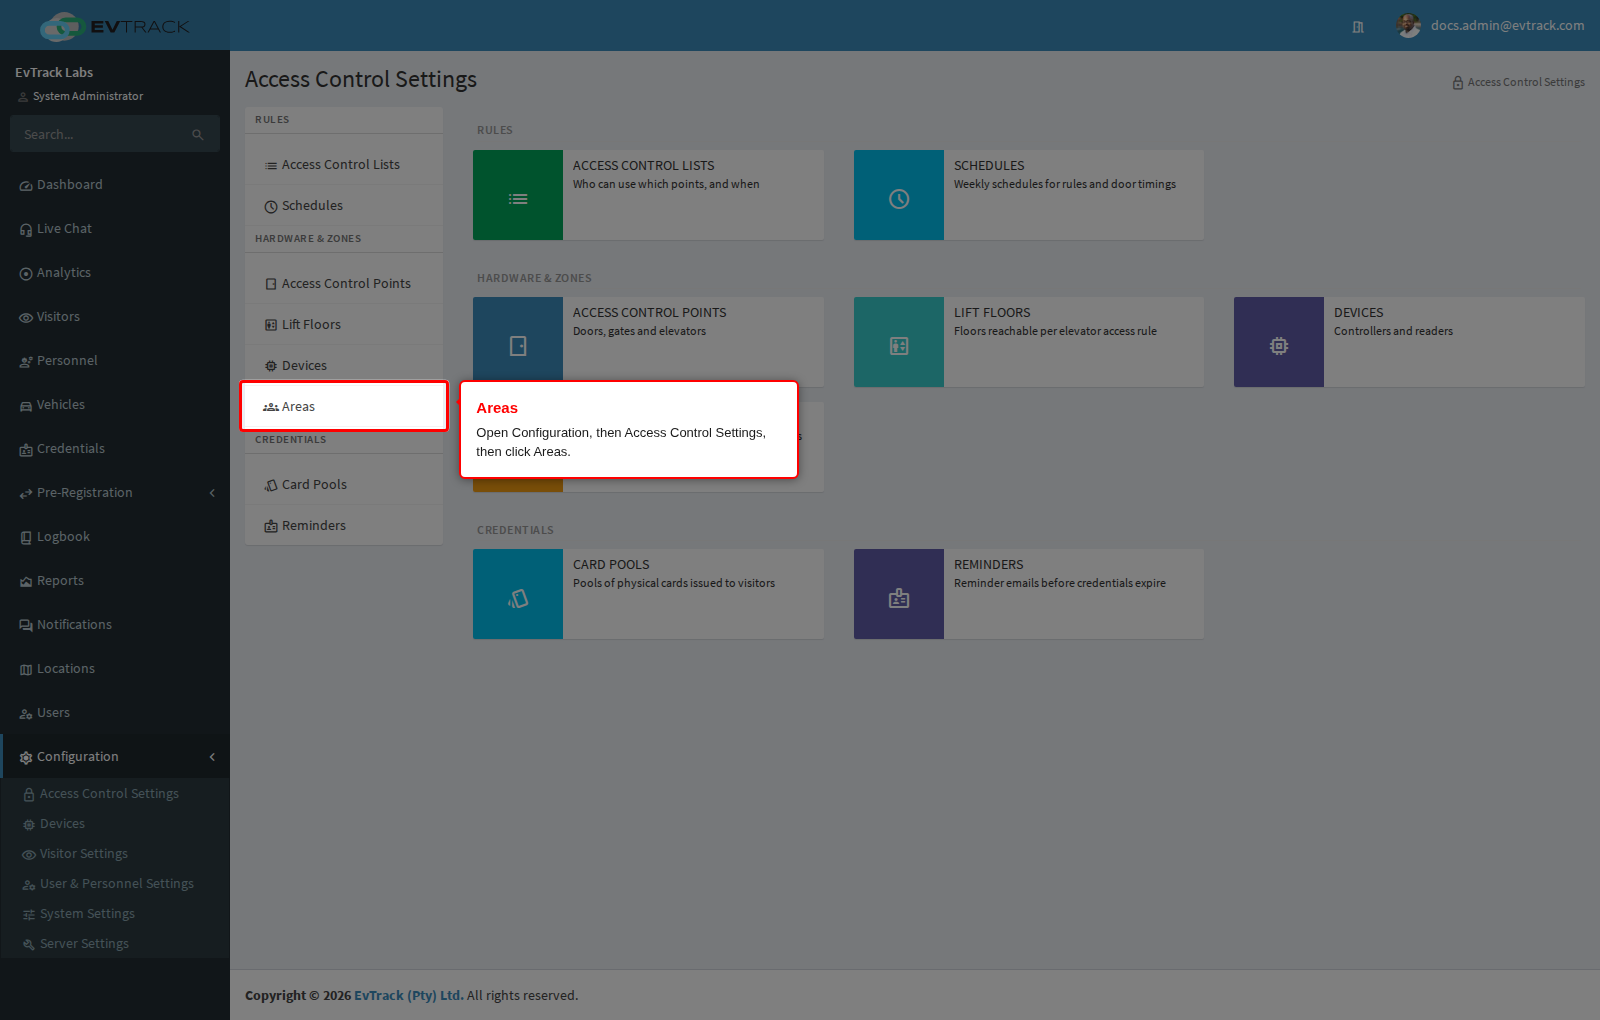Screen dimensions: 1600x1020
Task: Select Schedules in the settings list
Action: click(344, 206)
